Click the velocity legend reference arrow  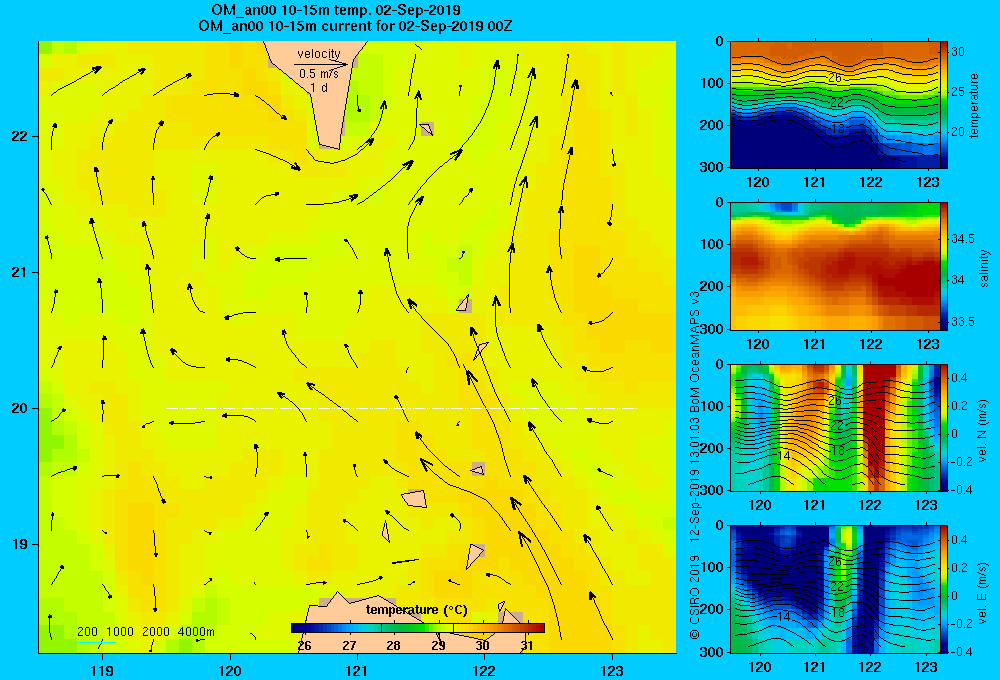[321, 64]
